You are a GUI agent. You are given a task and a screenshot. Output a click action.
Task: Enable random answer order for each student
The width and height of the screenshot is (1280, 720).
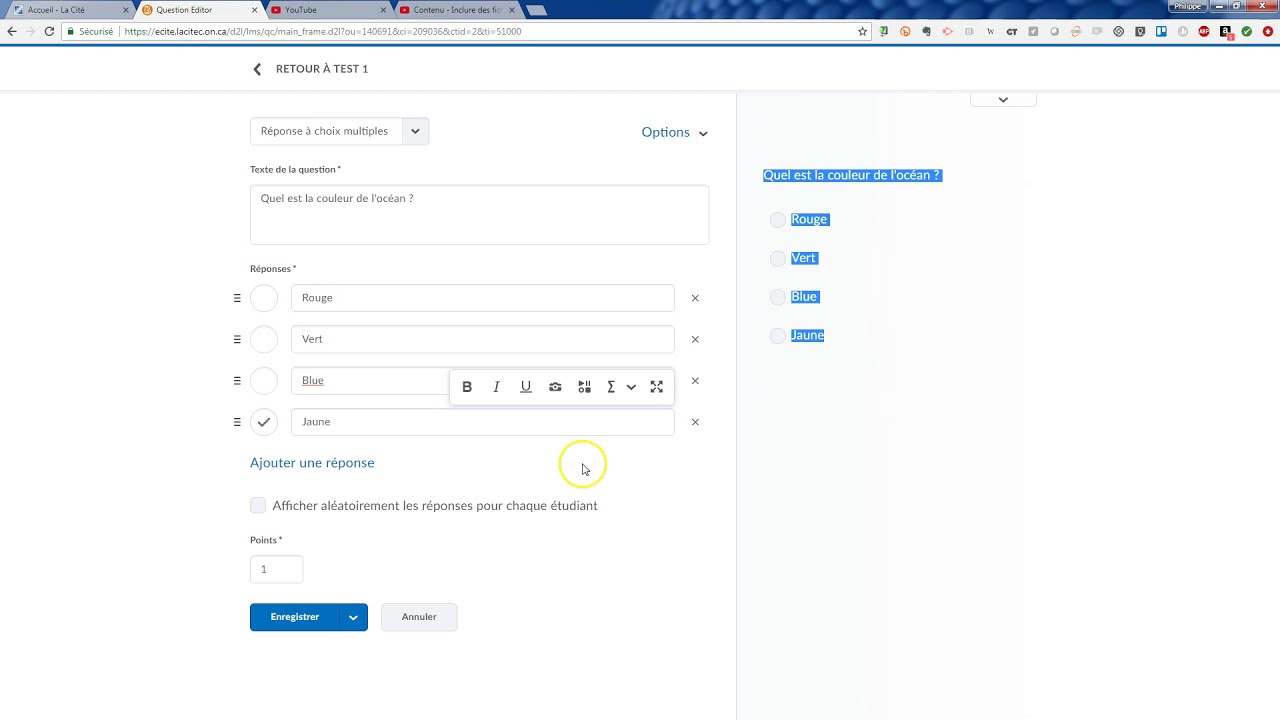click(258, 505)
